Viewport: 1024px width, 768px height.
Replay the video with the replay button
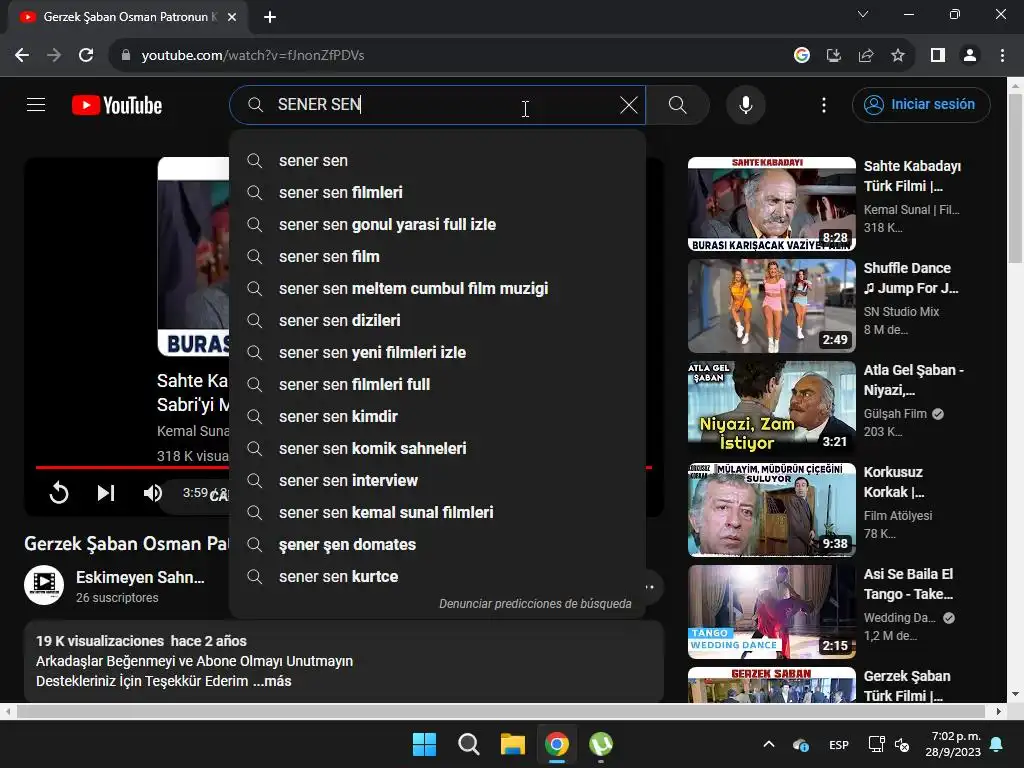pos(59,492)
